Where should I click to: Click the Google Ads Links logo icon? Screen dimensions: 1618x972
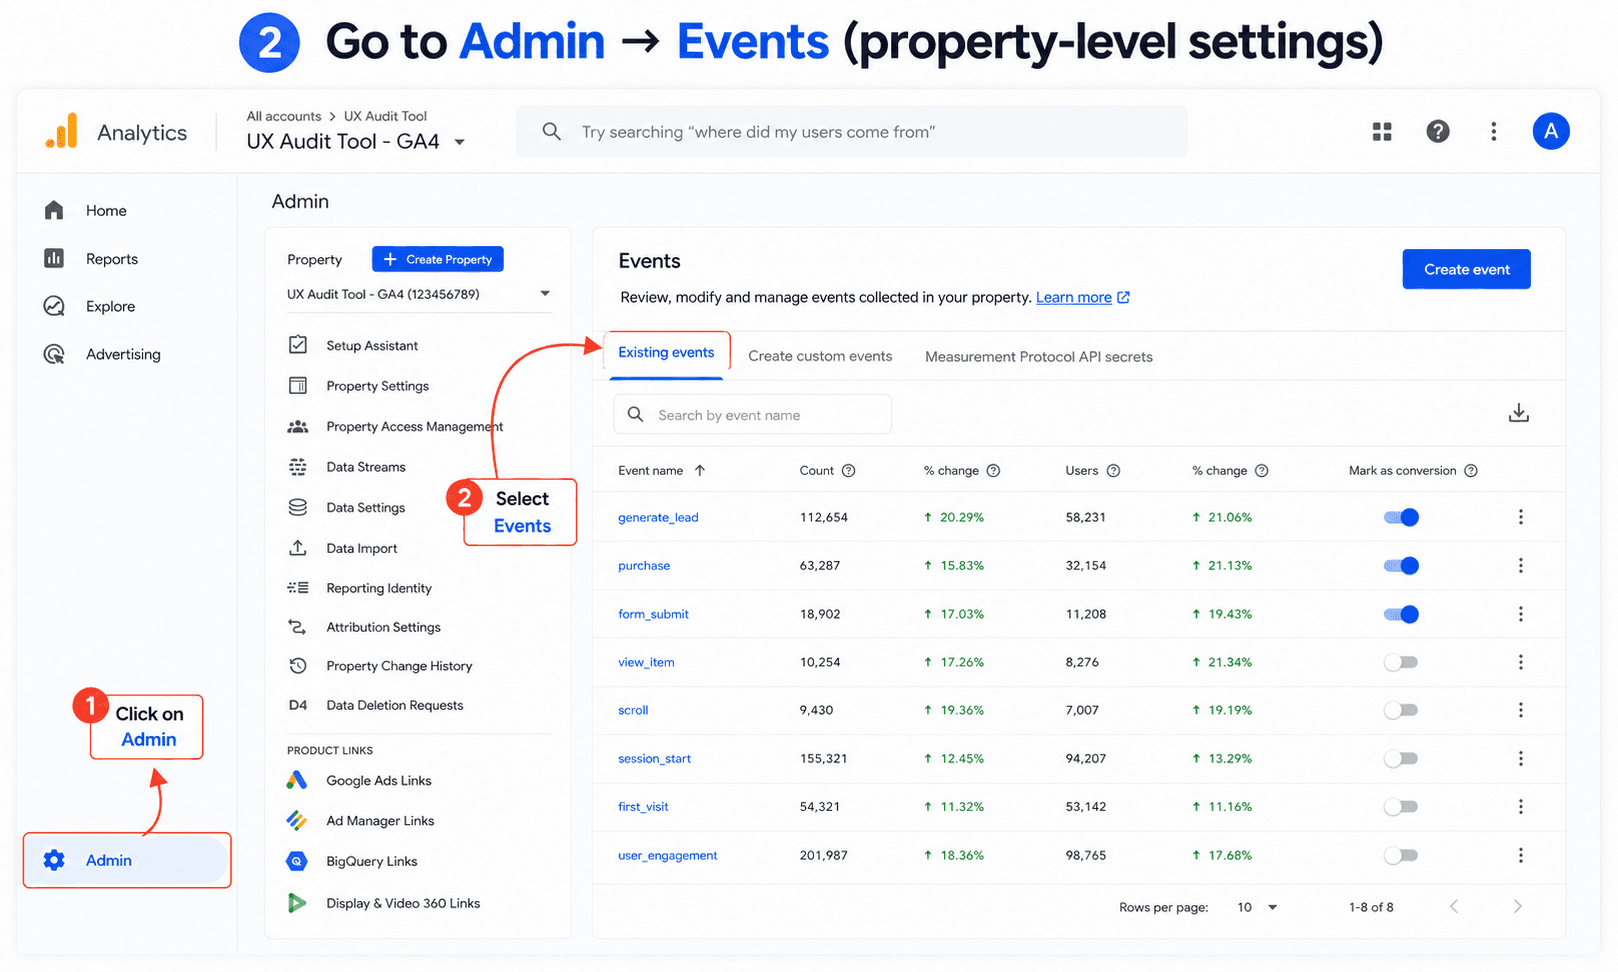297,780
